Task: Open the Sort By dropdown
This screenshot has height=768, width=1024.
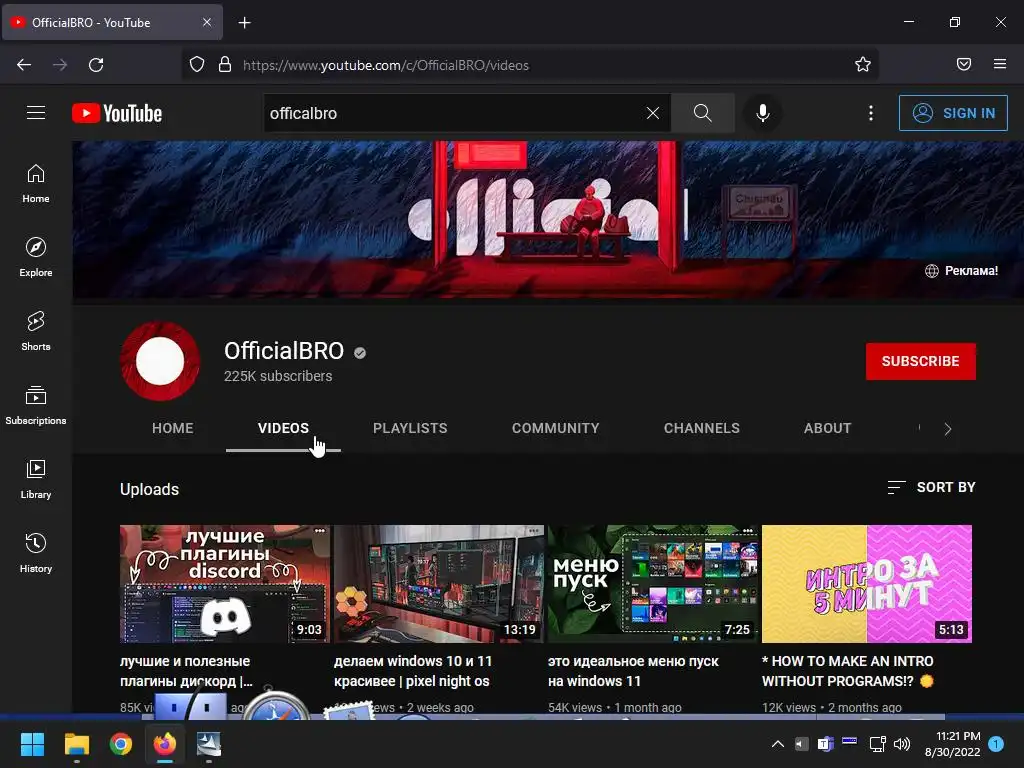Action: tap(931, 487)
